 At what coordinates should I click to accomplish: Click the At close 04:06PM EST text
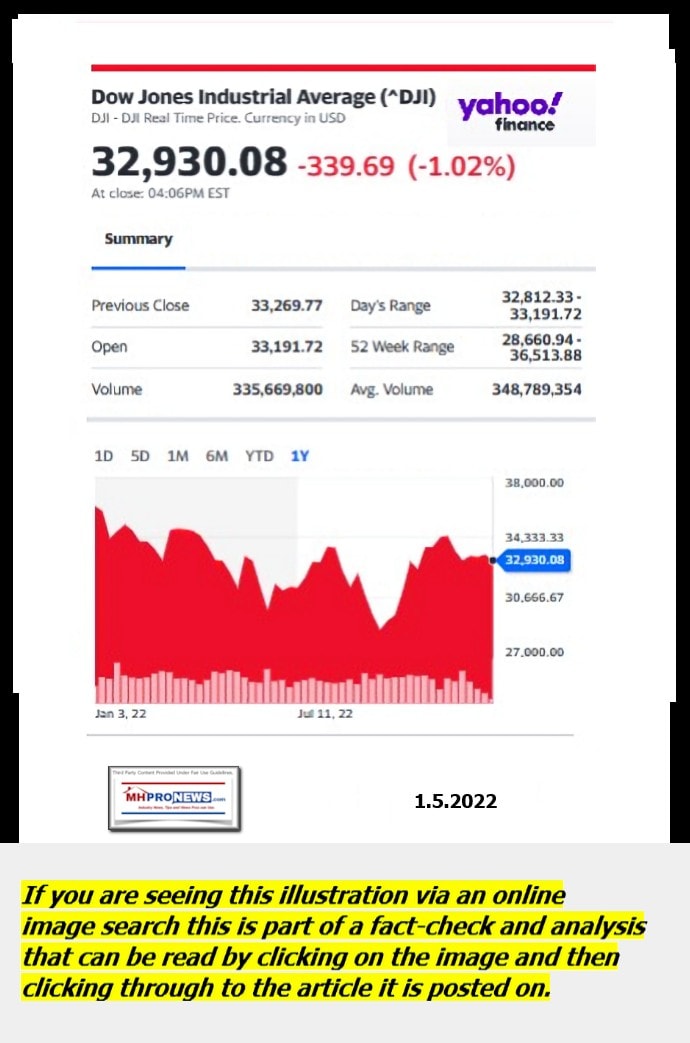160,193
